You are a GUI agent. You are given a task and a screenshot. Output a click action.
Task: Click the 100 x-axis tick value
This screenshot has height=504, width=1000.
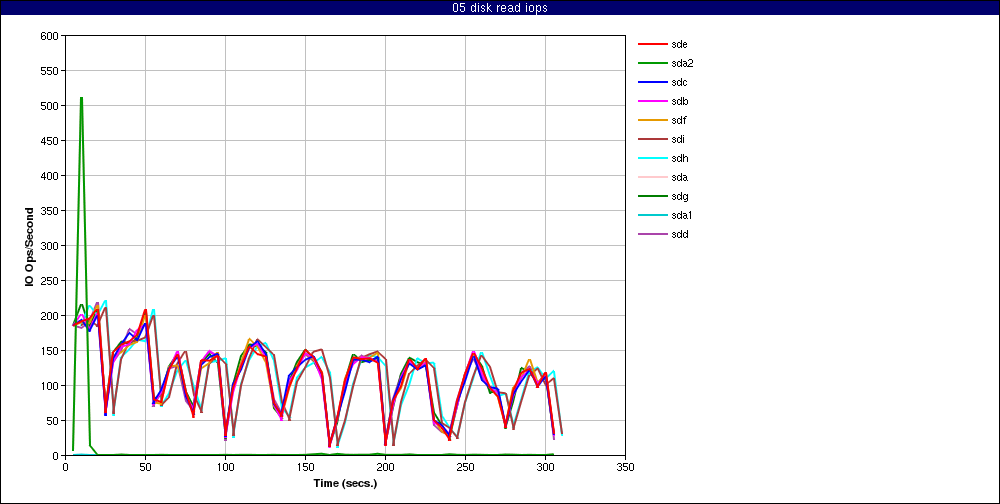point(225,467)
